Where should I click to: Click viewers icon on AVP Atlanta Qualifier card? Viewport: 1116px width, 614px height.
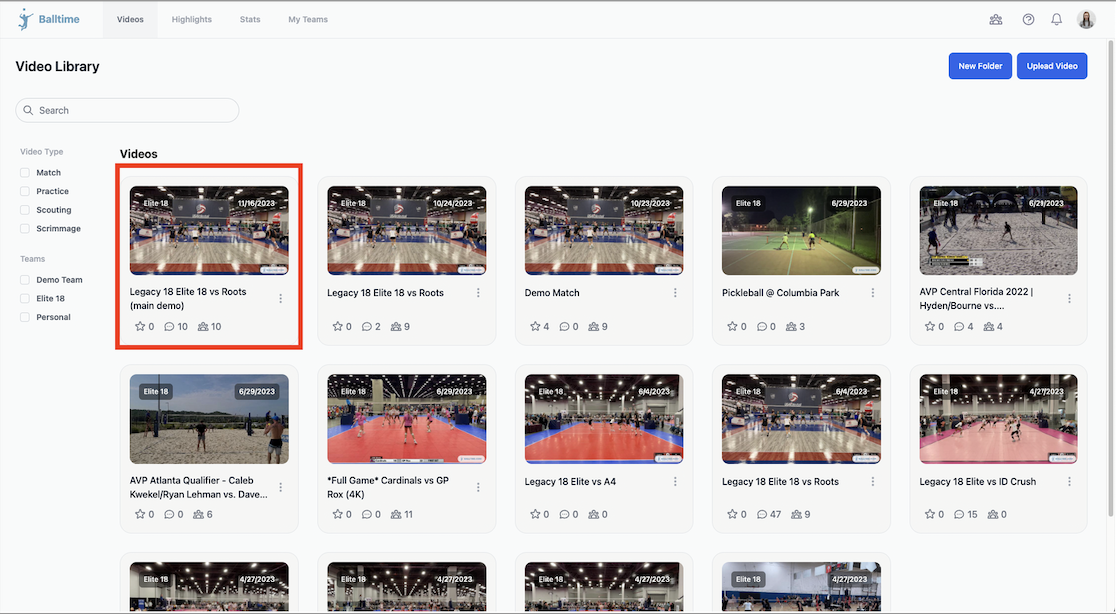pyautogui.click(x=199, y=514)
